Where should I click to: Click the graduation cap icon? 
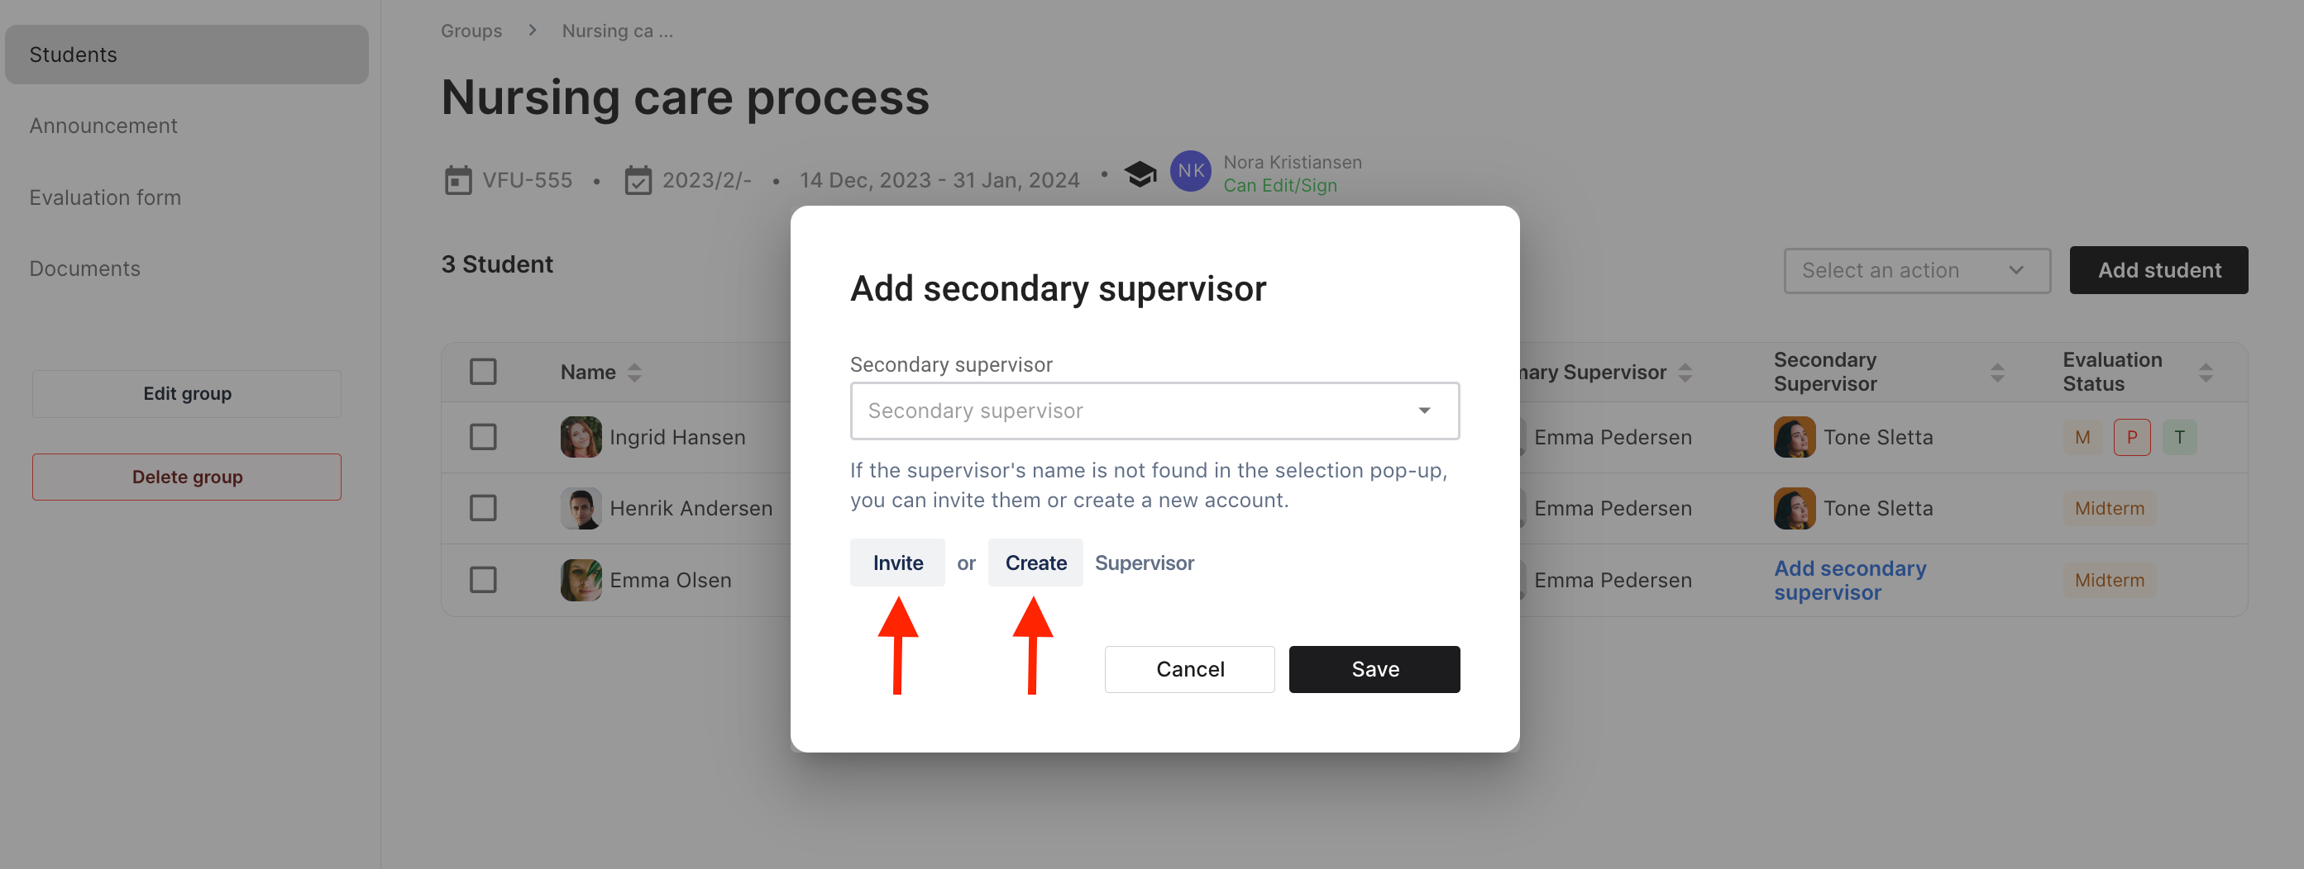(1140, 174)
